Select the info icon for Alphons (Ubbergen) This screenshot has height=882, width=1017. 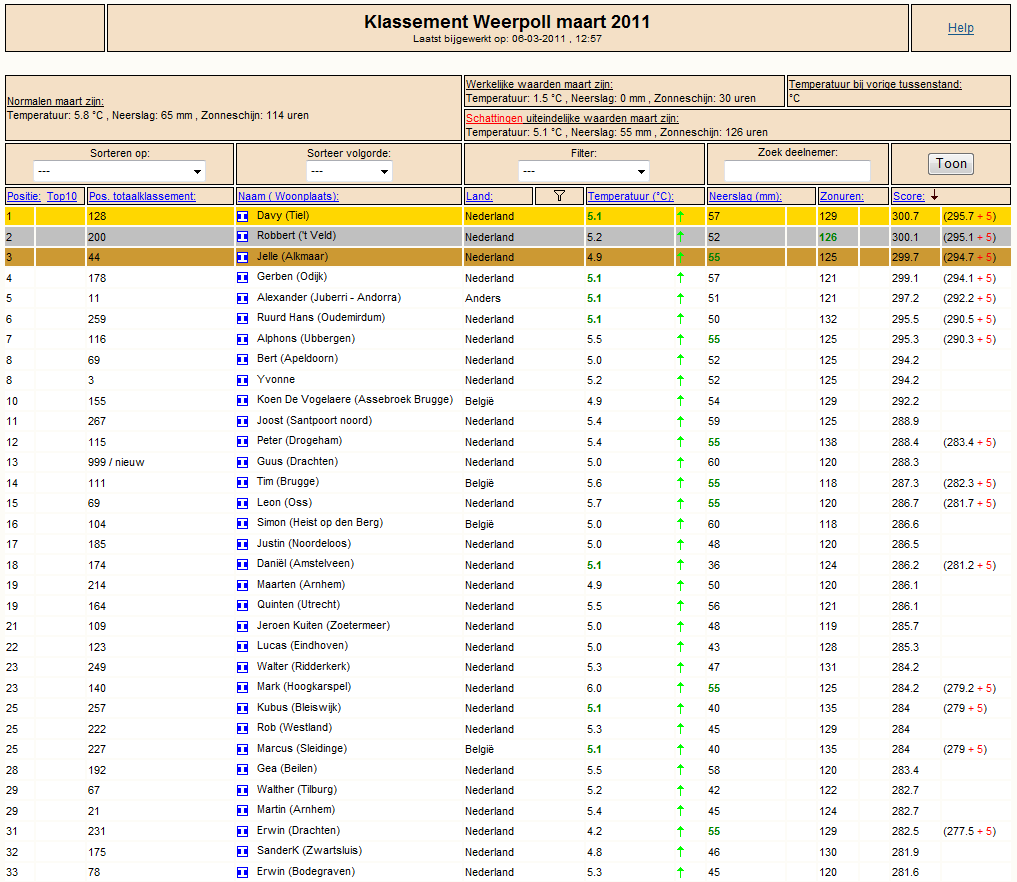click(x=243, y=339)
